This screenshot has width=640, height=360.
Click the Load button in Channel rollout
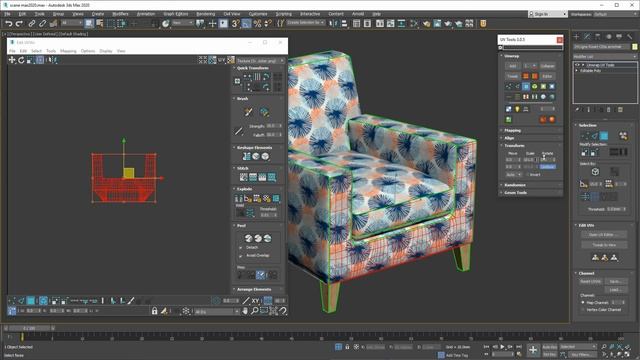pyautogui.click(x=615, y=290)
